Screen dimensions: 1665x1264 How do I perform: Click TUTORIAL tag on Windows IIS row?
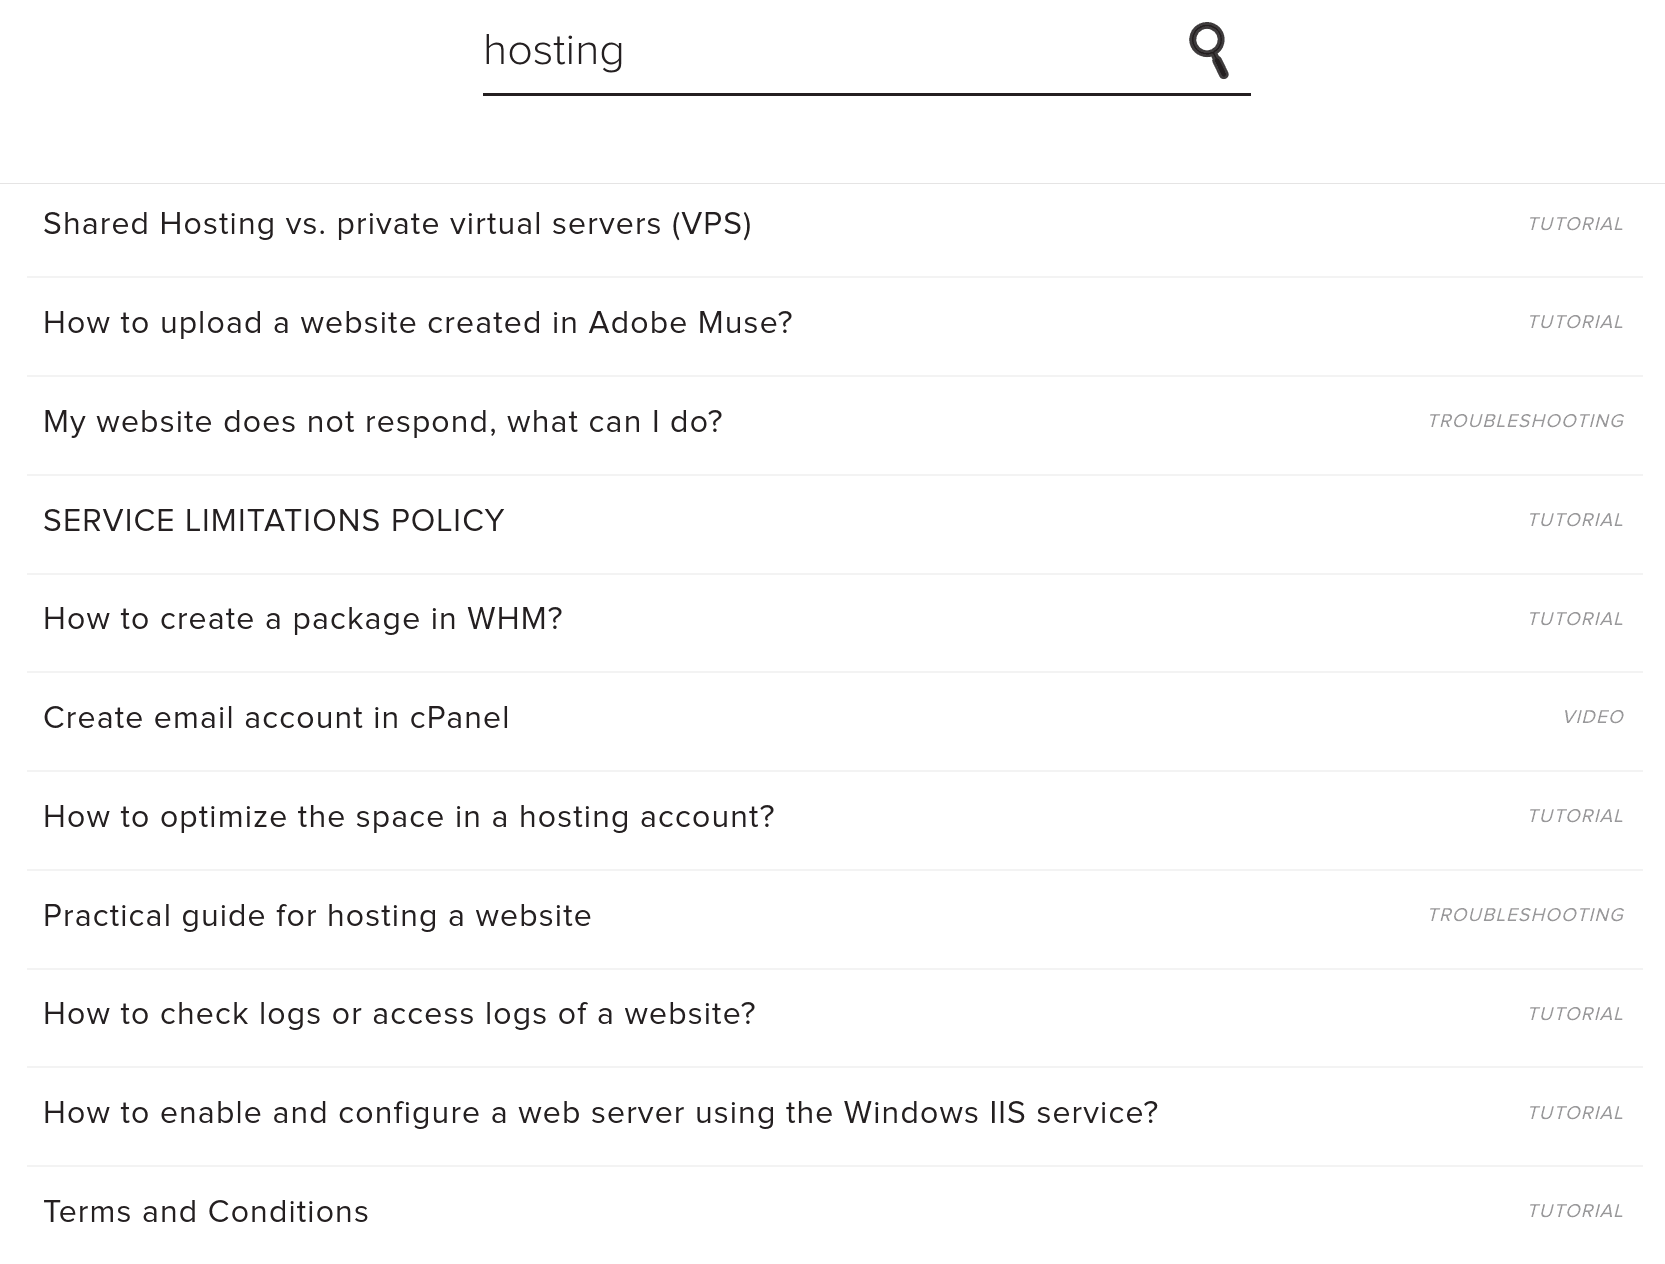(x=1575, y=1113)
